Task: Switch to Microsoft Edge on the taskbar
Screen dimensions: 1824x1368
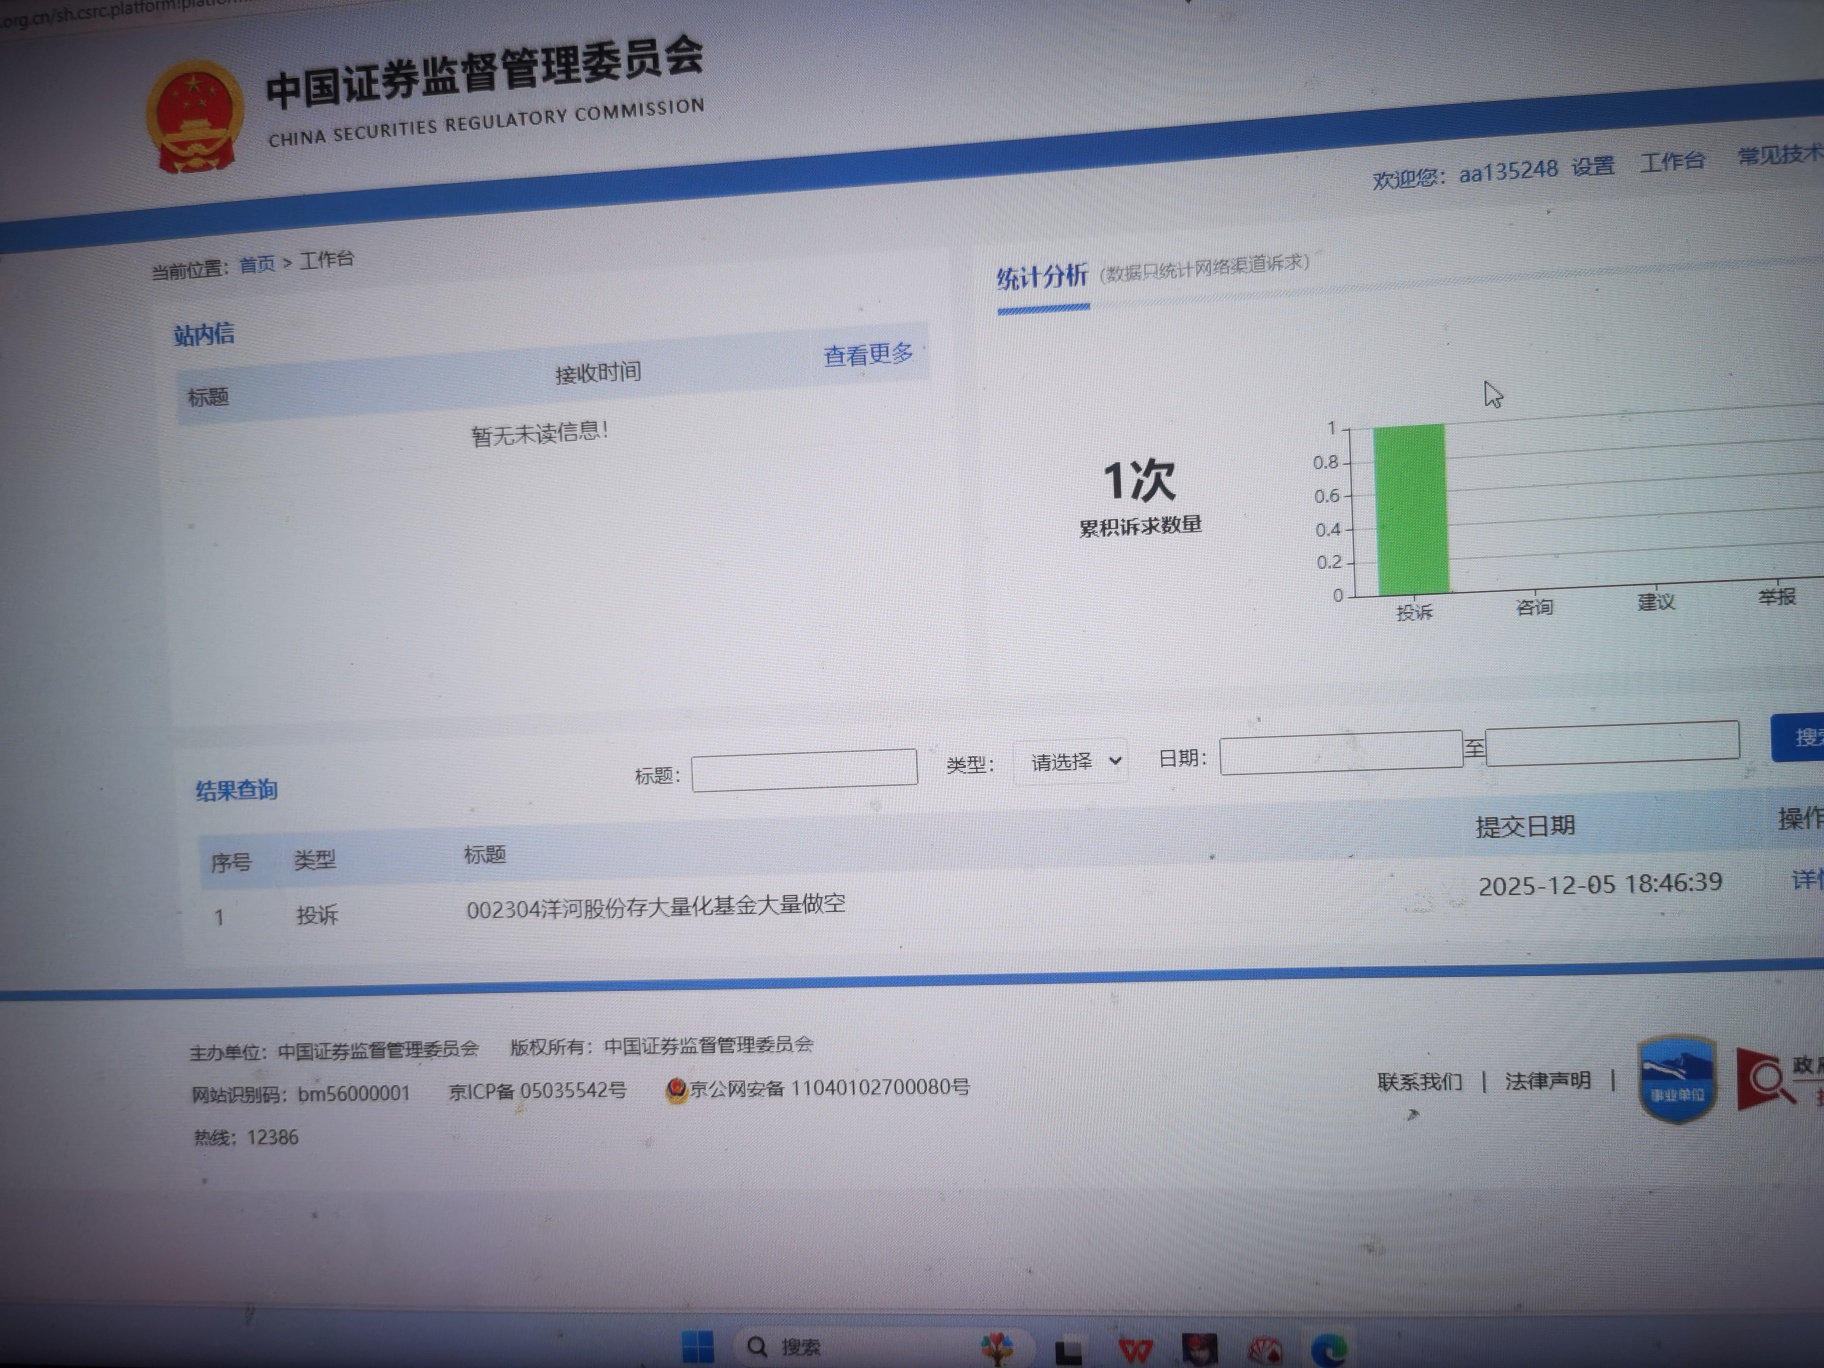Action: tap(1330, 1350)
